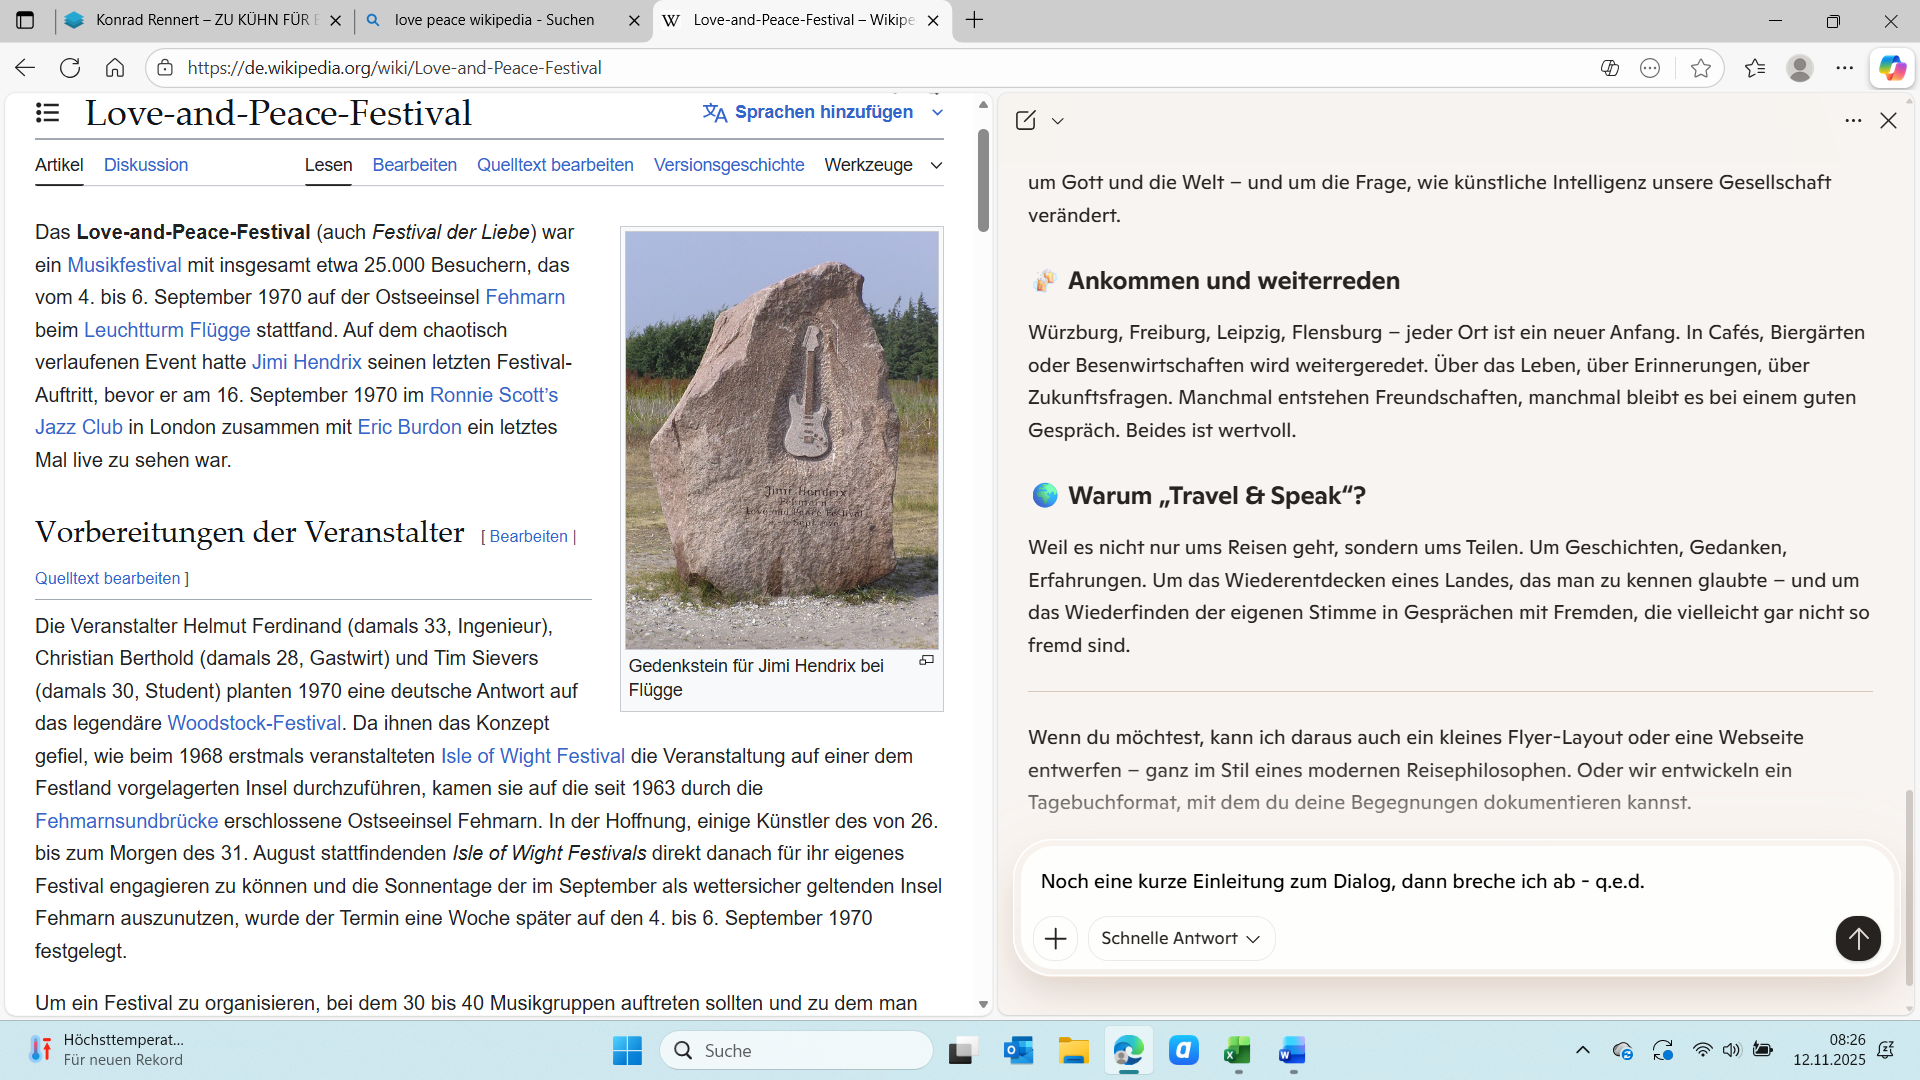Open Sprachen hinzufügen language dropdown
Image resolution: width=1920 pixels, height=1080 pixels.
822,112
